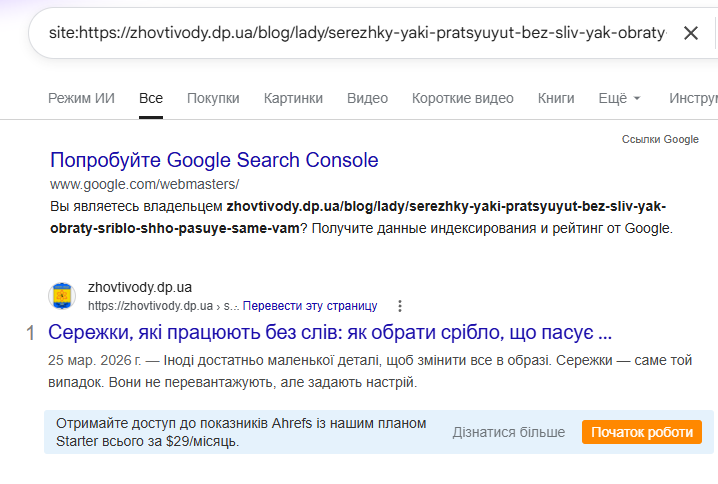Click the Вы являетесь владельцем description text
Screen dimensions: 718x484
pyautogui.click(x=361, y=217)
